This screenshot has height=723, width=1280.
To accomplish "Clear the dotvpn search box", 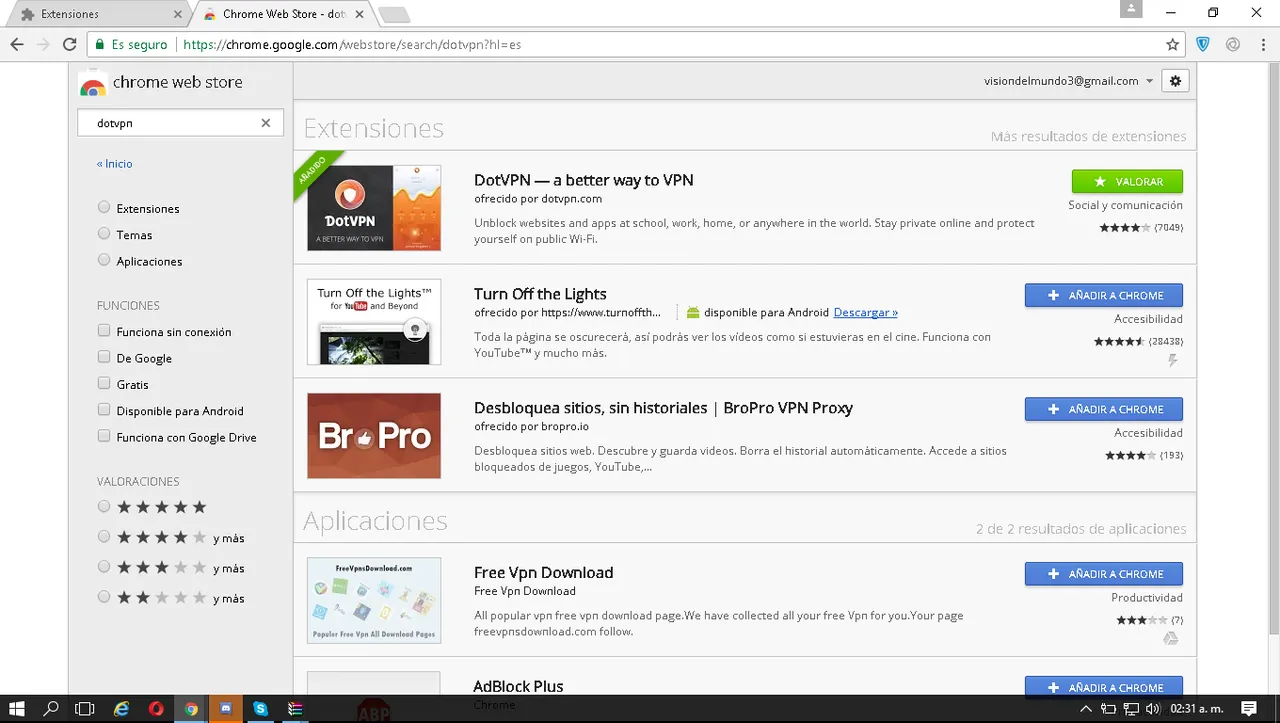I will 266,123.
